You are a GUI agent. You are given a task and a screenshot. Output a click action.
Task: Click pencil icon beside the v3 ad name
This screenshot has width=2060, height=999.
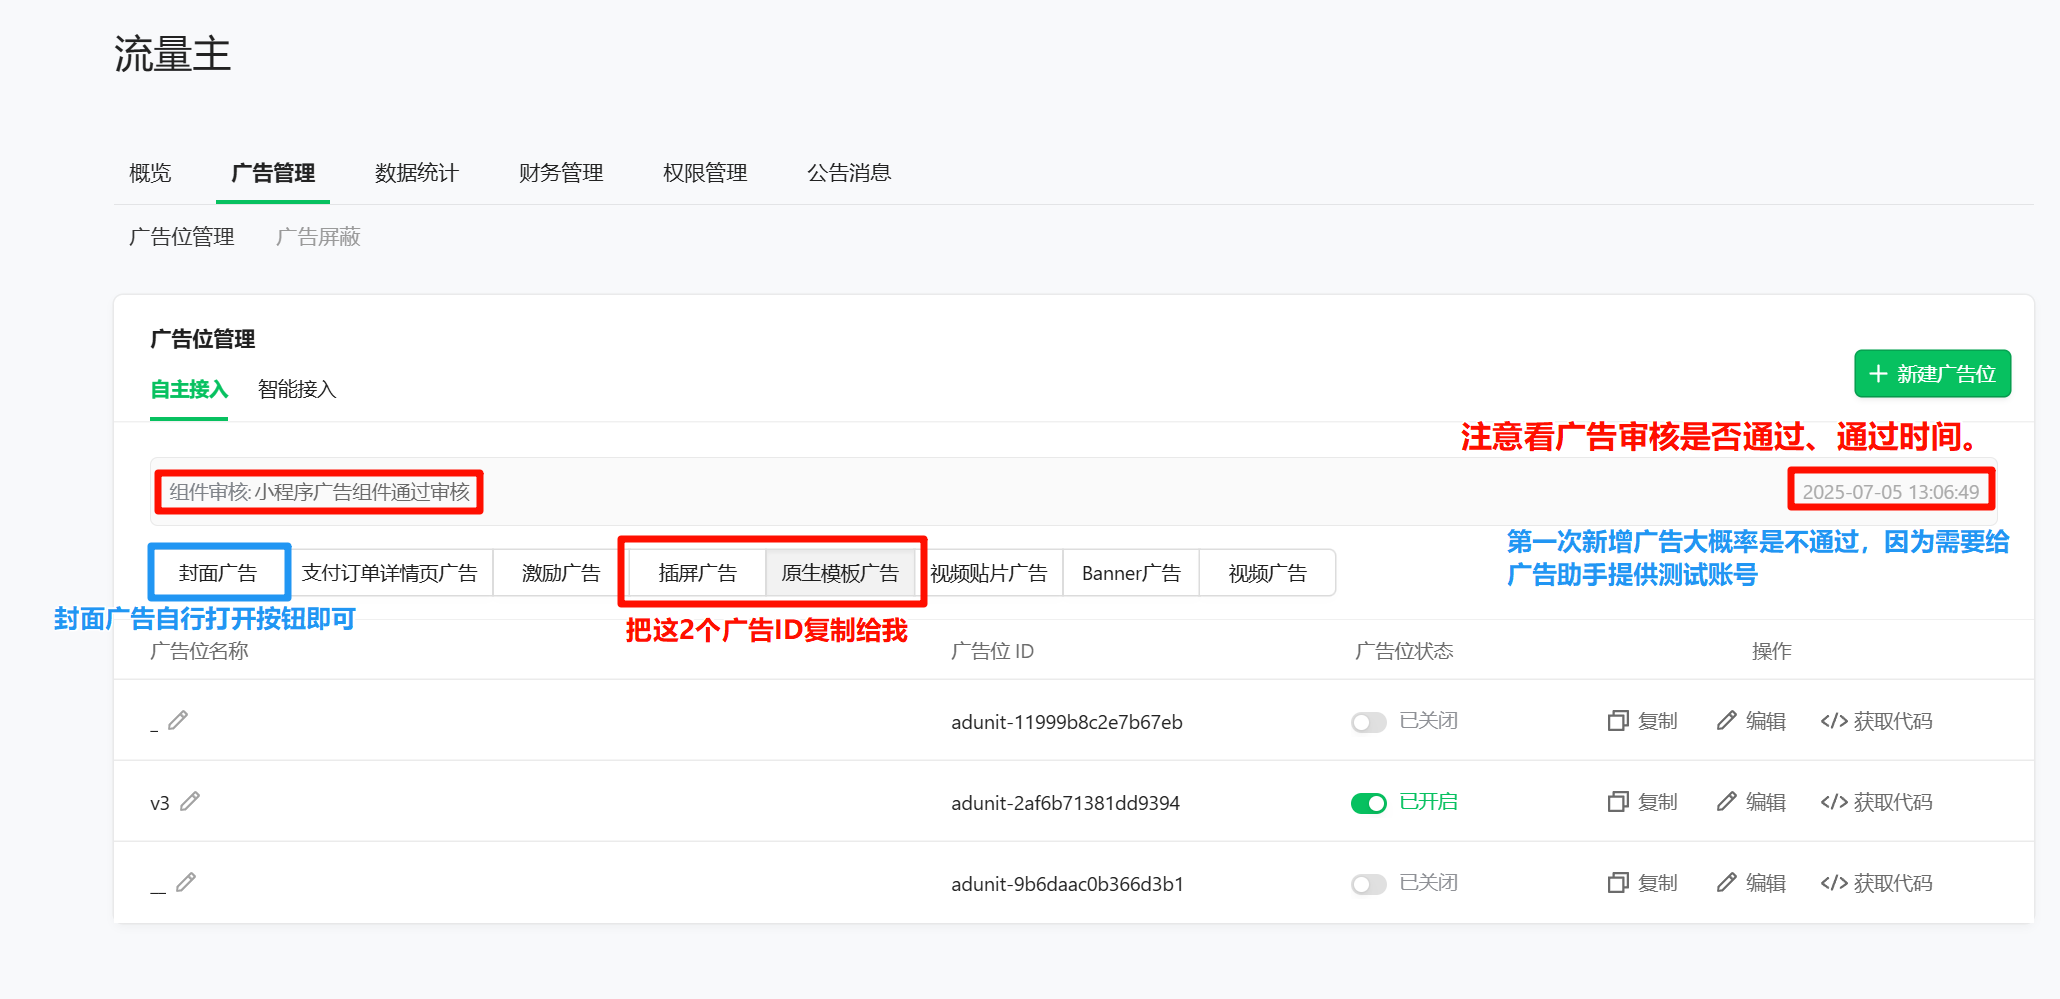[x=190, y=801]
